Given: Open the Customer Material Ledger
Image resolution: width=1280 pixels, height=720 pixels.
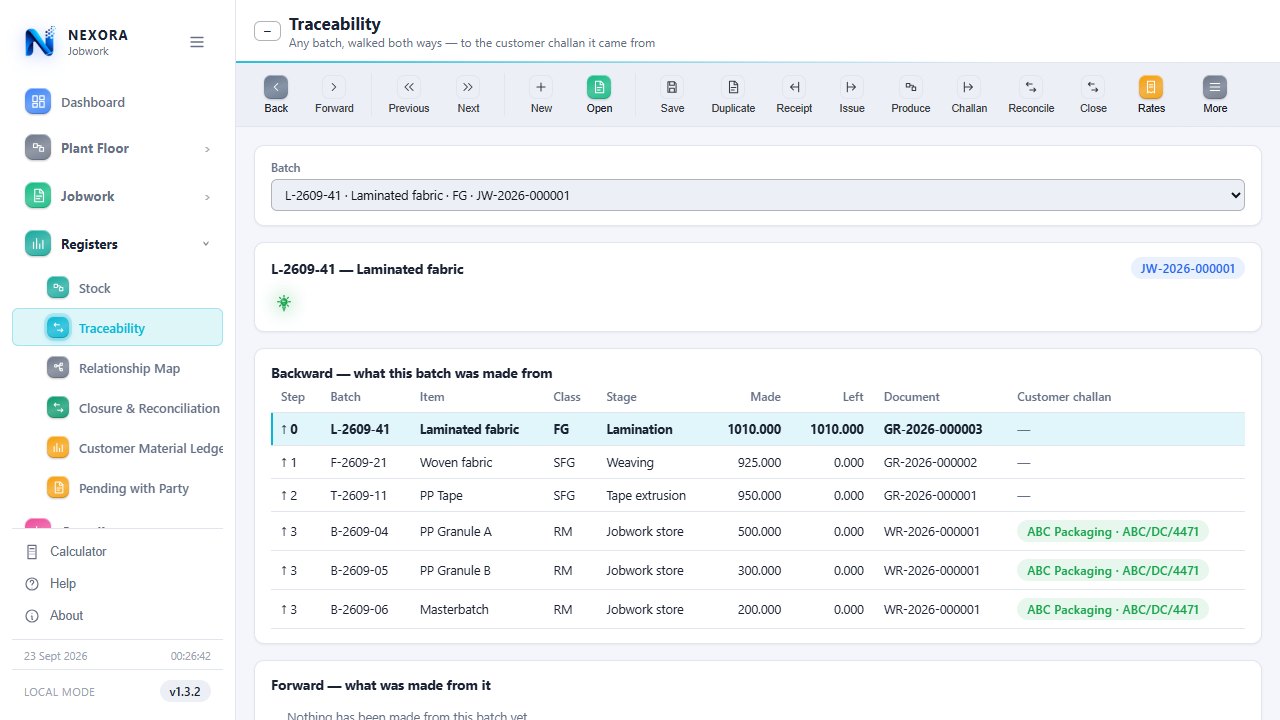Looking at the screenshot, I should [x=118, y=448].
